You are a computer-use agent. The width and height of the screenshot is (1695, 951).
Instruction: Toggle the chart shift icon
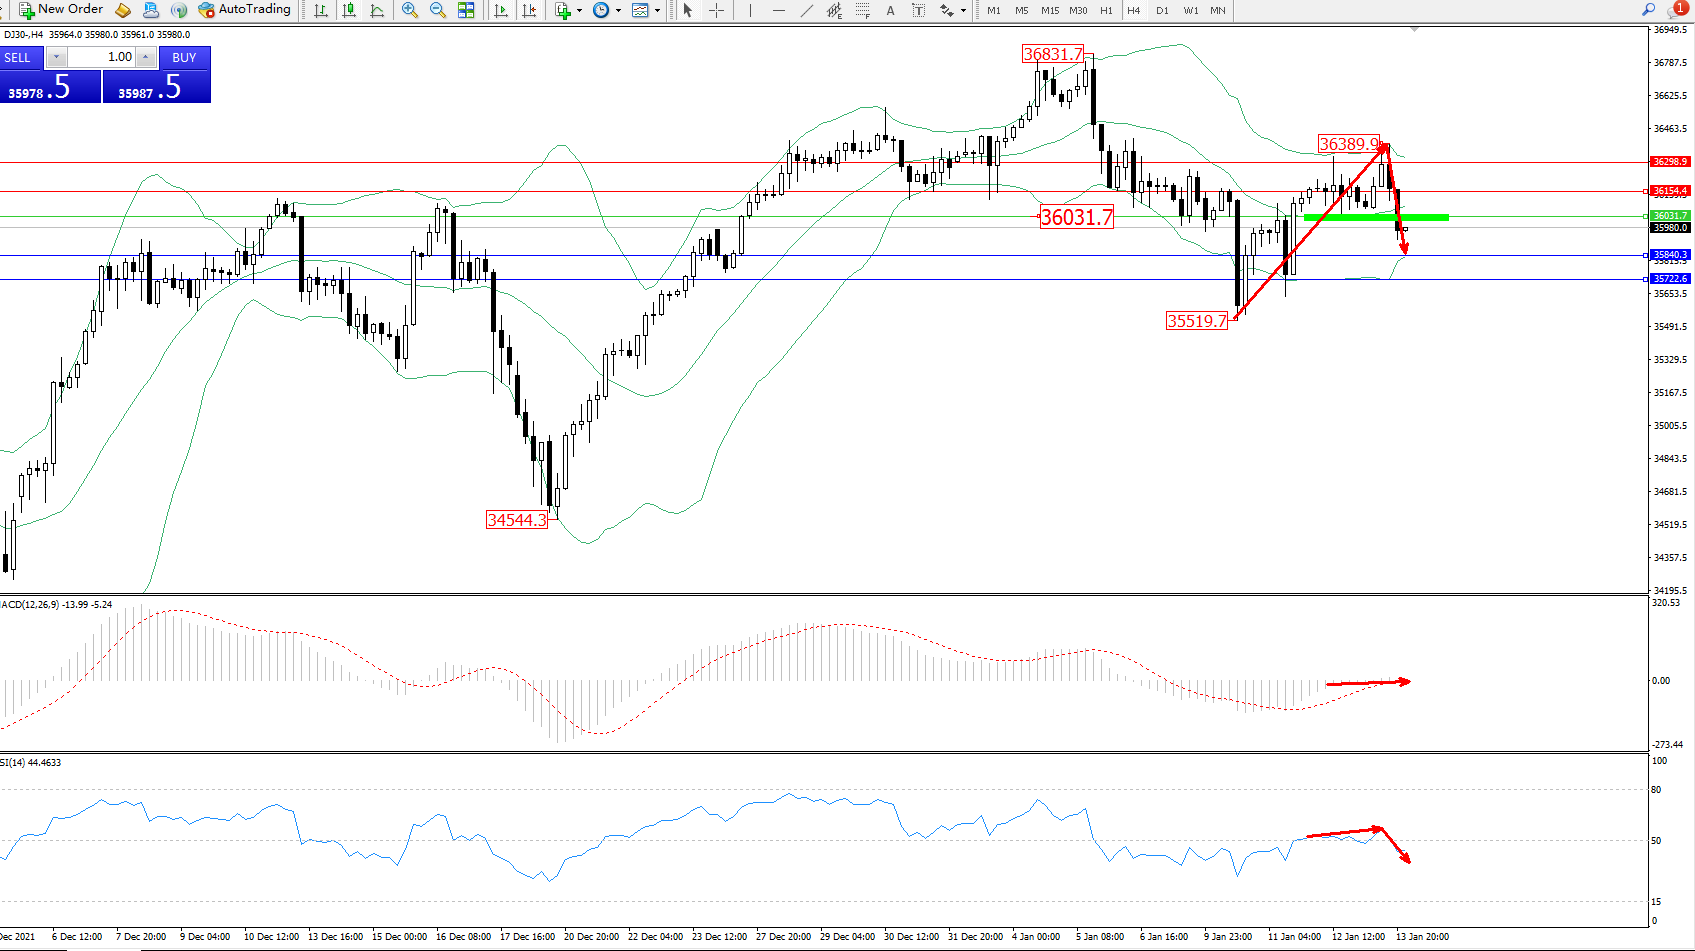(529, 10)
